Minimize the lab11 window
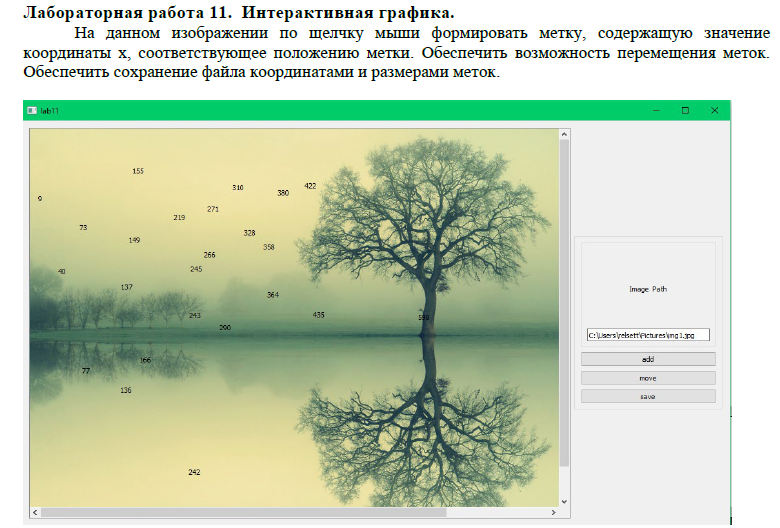 [655, 110]
